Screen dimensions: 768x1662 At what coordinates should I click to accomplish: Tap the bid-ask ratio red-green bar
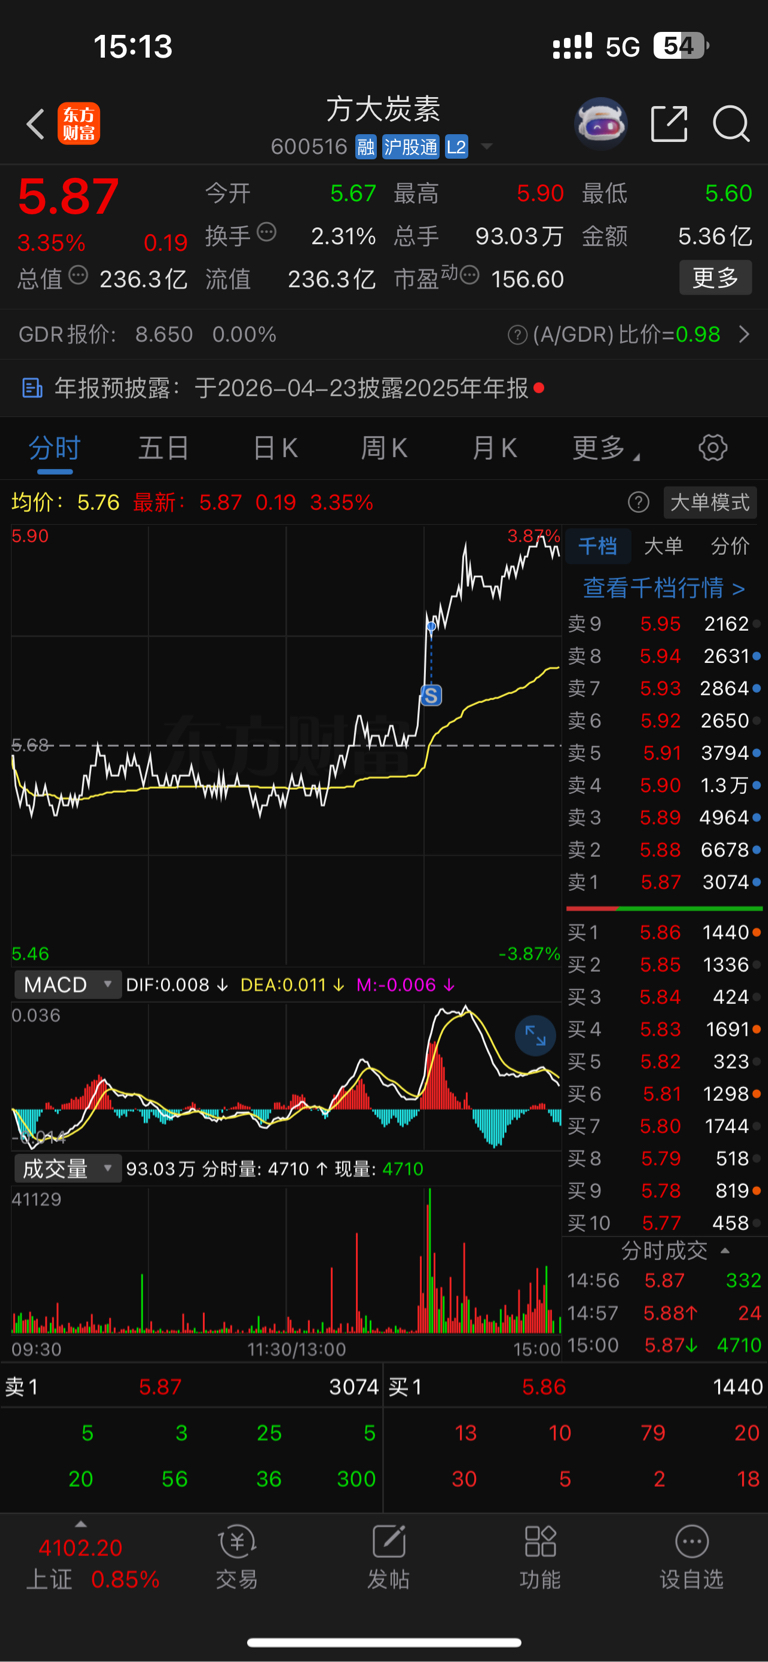665,908
